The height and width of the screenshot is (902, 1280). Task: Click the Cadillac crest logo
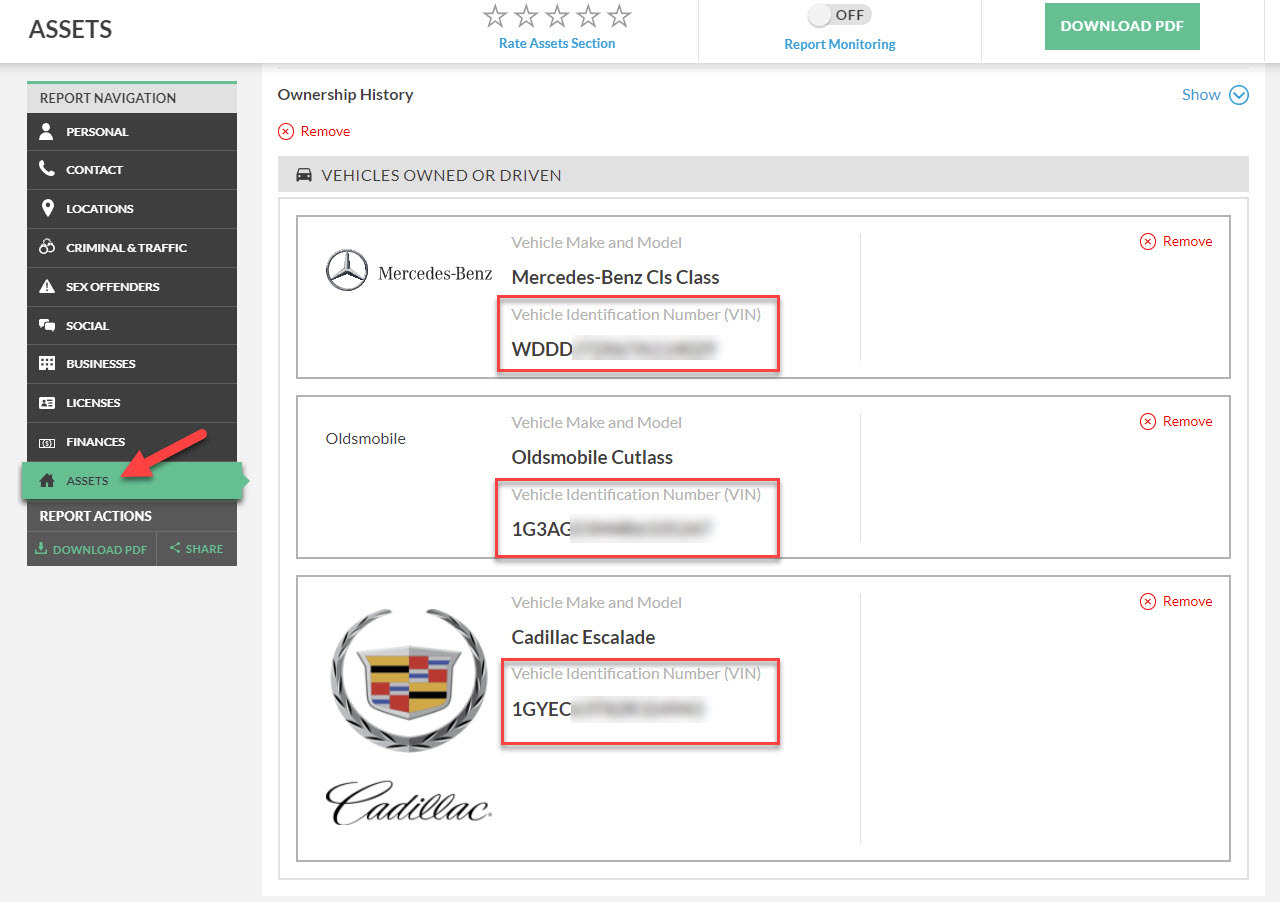(x=409, y=679)
